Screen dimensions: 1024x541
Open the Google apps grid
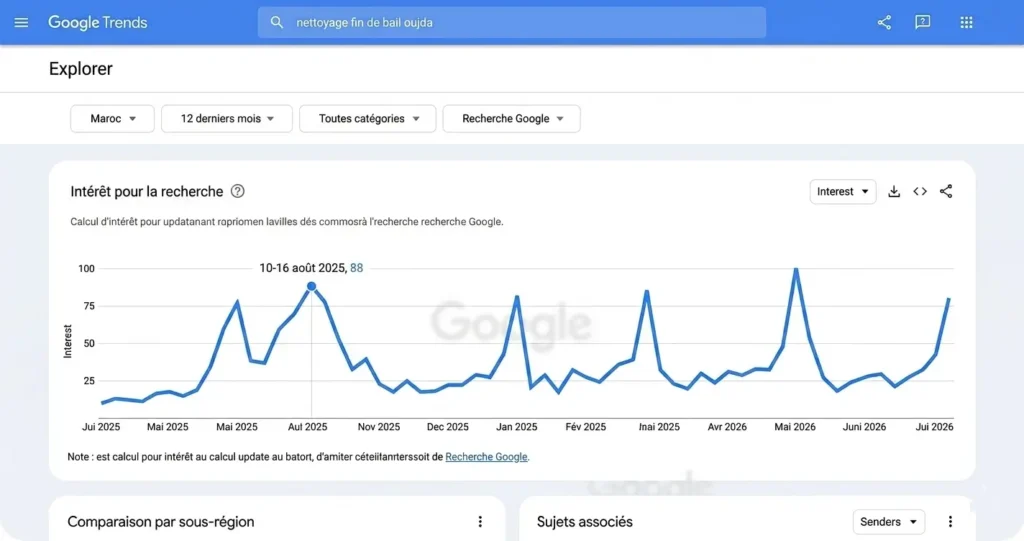coord(966,23)
